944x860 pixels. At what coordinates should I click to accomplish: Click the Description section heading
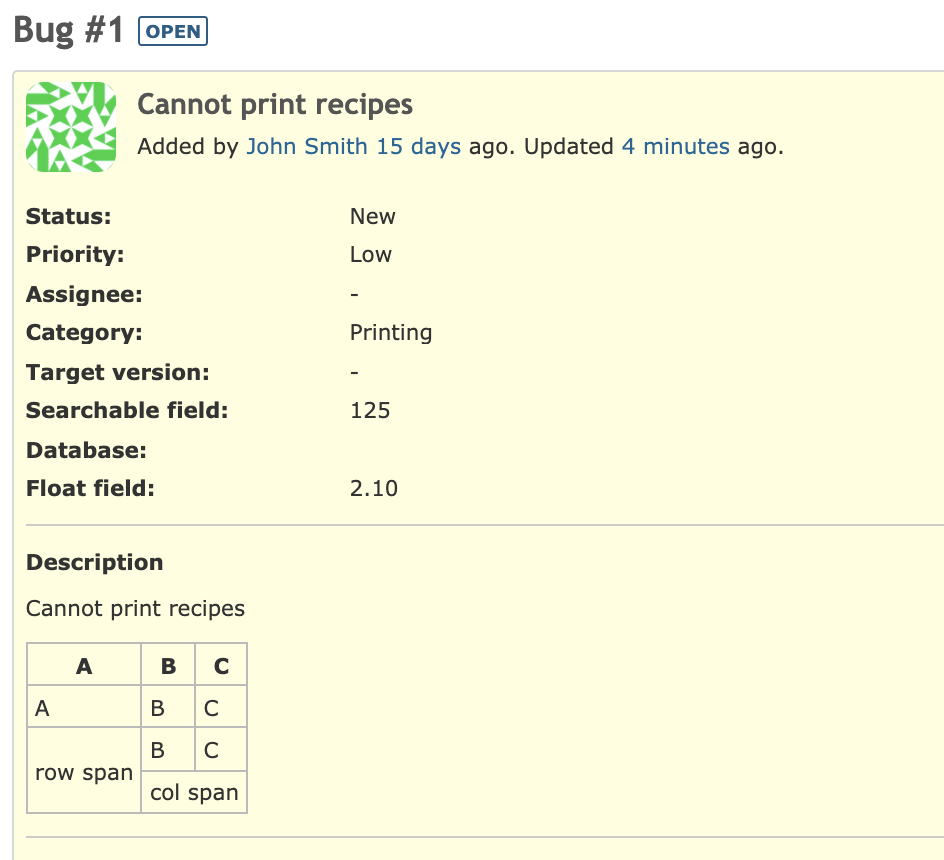pyautogui.click(x=95, y=562)
